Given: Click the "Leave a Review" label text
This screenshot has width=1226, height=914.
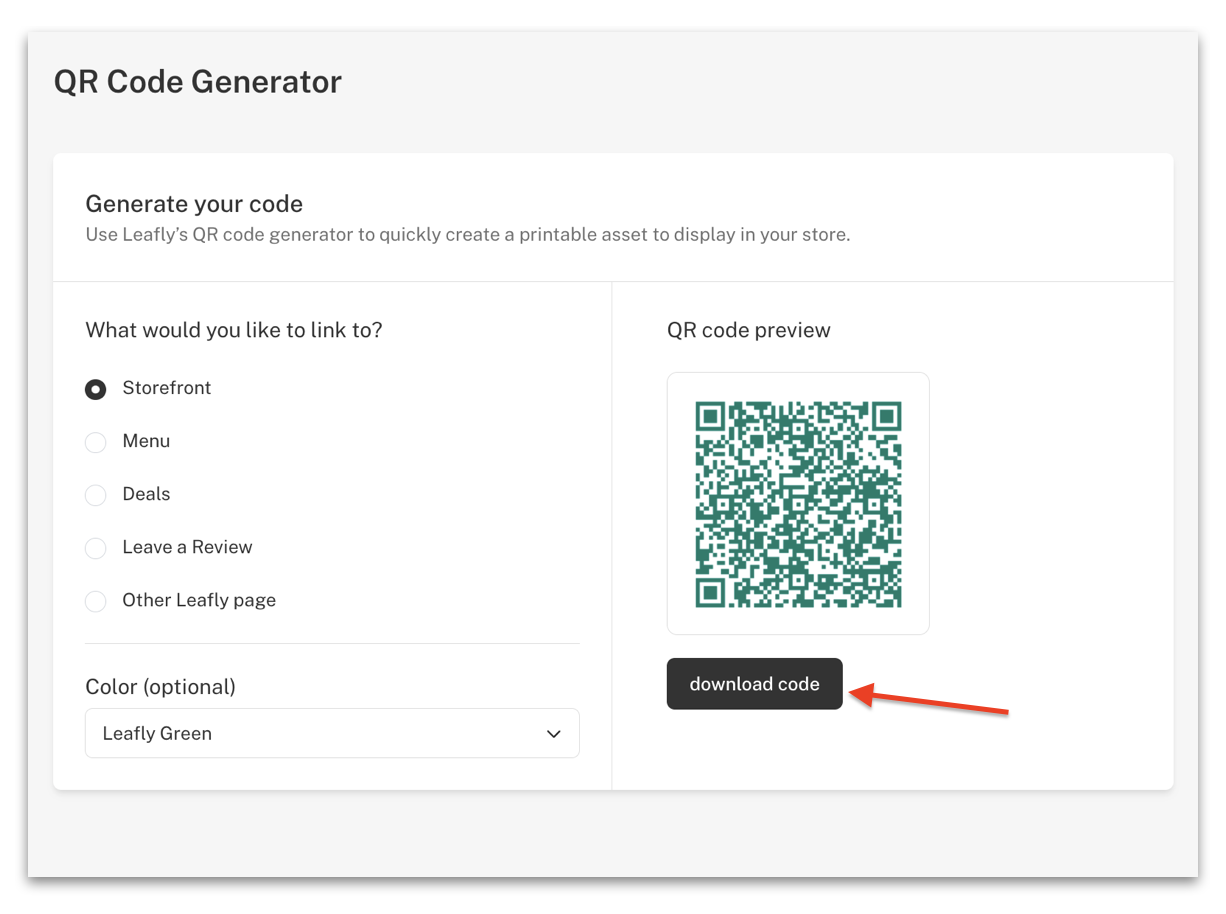Looking at the screenshot, I should [187, 547].
